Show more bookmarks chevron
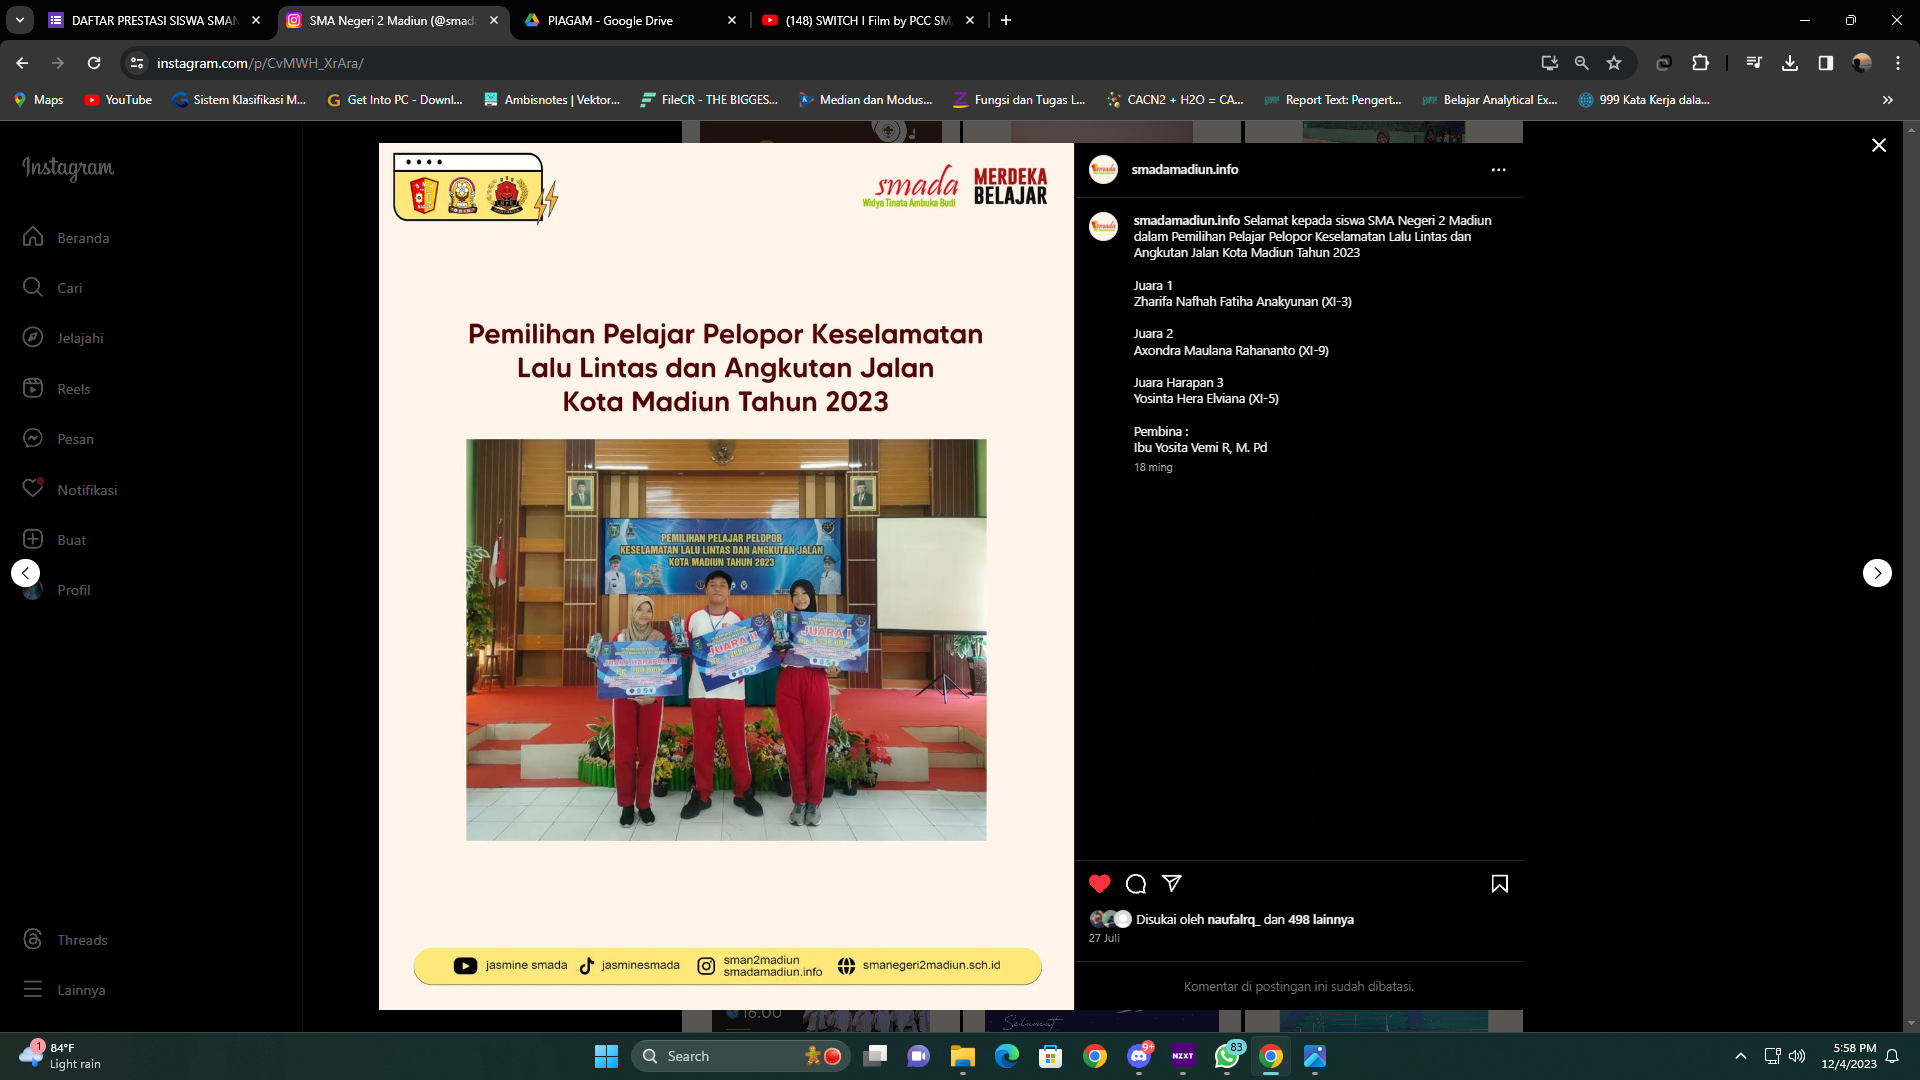Screen dimensions: 1920x1080 (x=1888, y=100)
